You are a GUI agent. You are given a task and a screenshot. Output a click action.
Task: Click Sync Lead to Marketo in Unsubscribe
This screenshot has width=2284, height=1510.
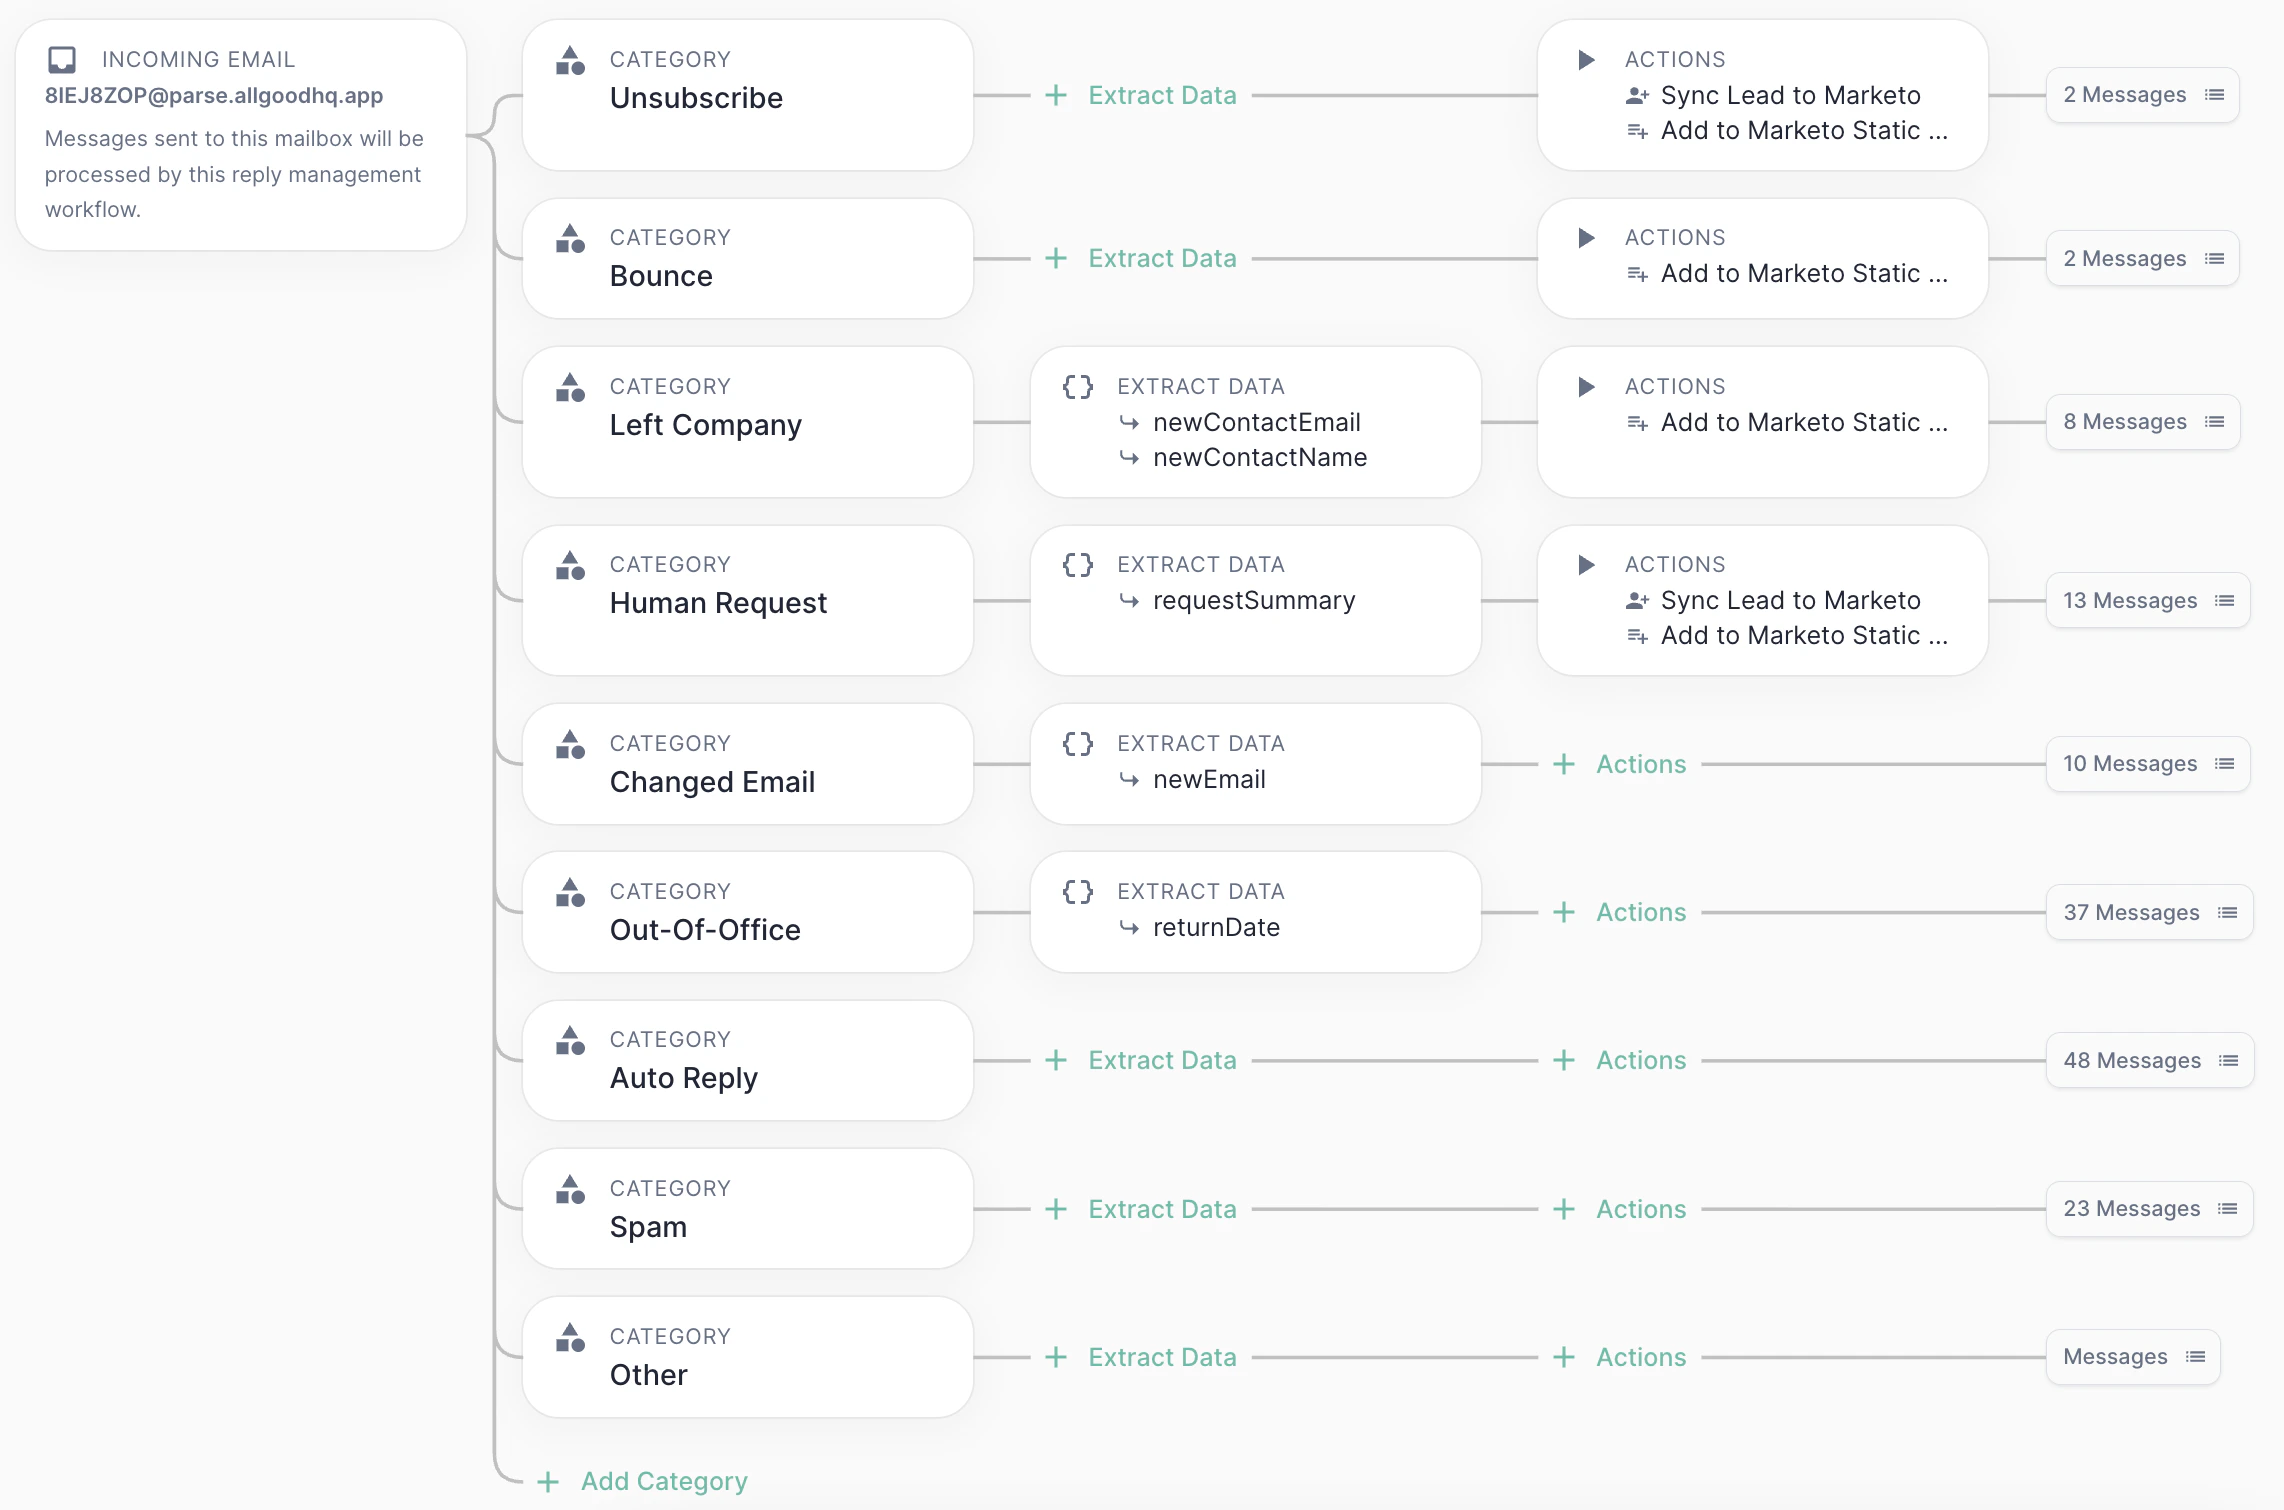(x=1789, y=96)
